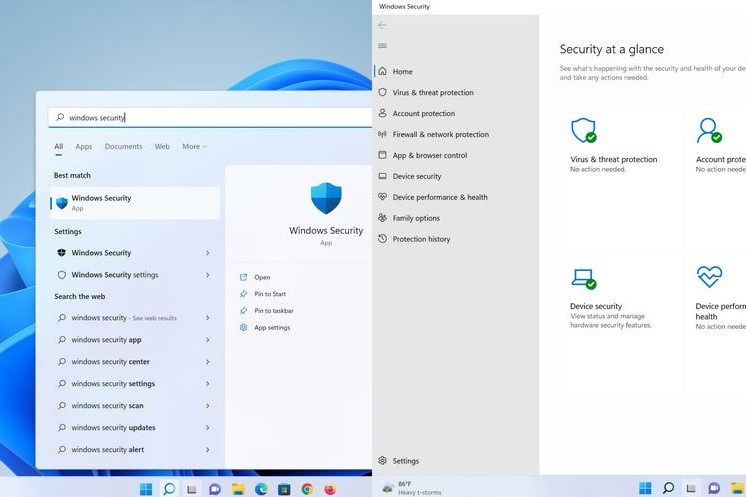
Task: Switch to the Documents search tab
Action: tap(123, 147)
